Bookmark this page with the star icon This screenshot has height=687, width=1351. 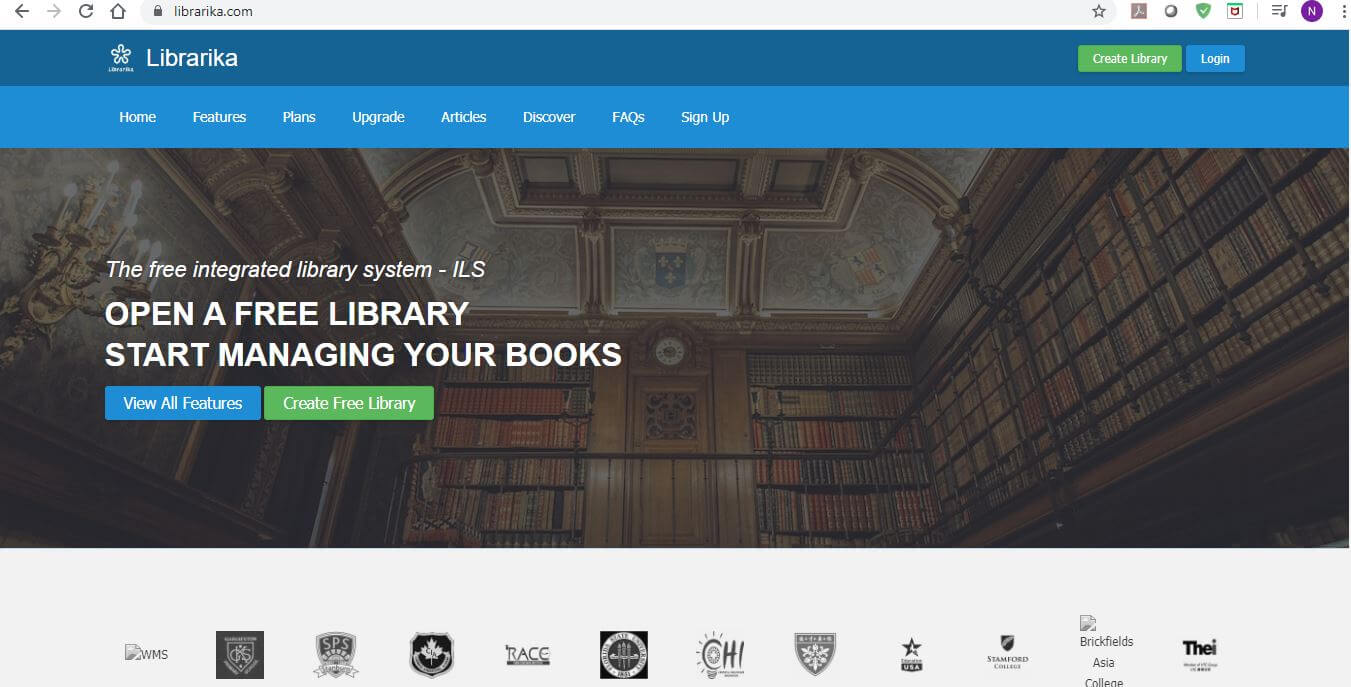[x=1099, y=11]
